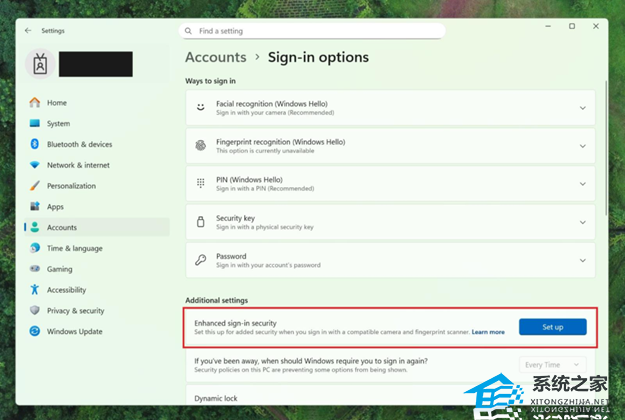Expand Security key chevron

click(582, 222)
